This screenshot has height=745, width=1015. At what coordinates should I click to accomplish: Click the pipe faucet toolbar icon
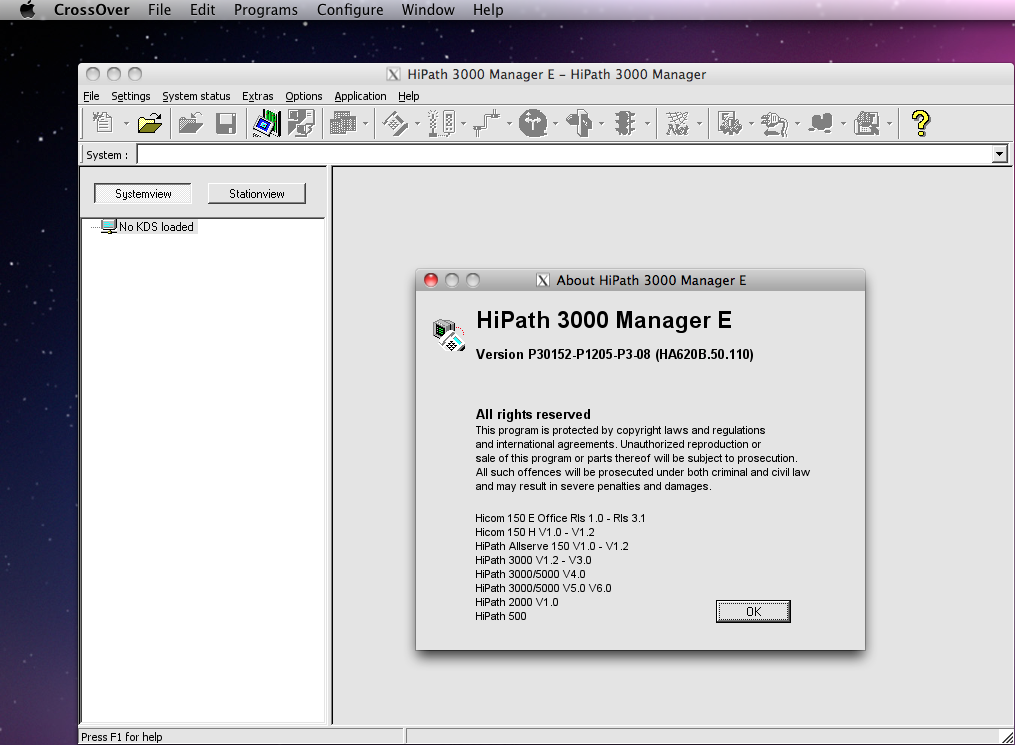487,123
